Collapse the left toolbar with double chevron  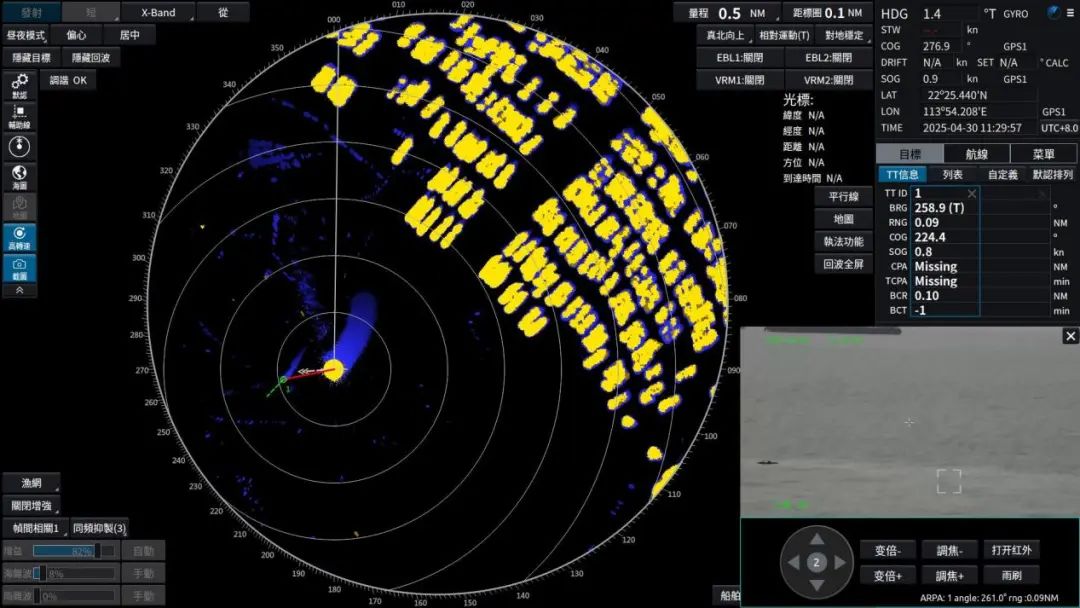(x=19, y=291)
